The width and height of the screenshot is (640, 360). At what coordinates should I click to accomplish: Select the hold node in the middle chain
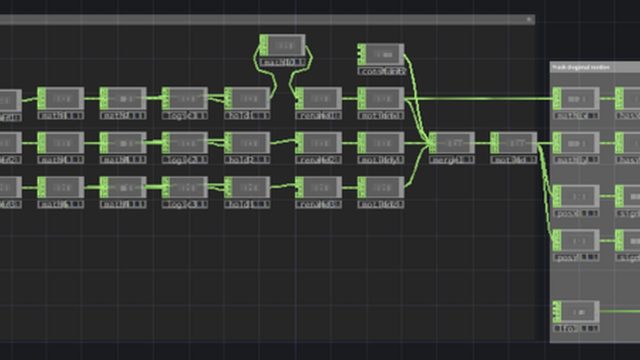point(247,143)
